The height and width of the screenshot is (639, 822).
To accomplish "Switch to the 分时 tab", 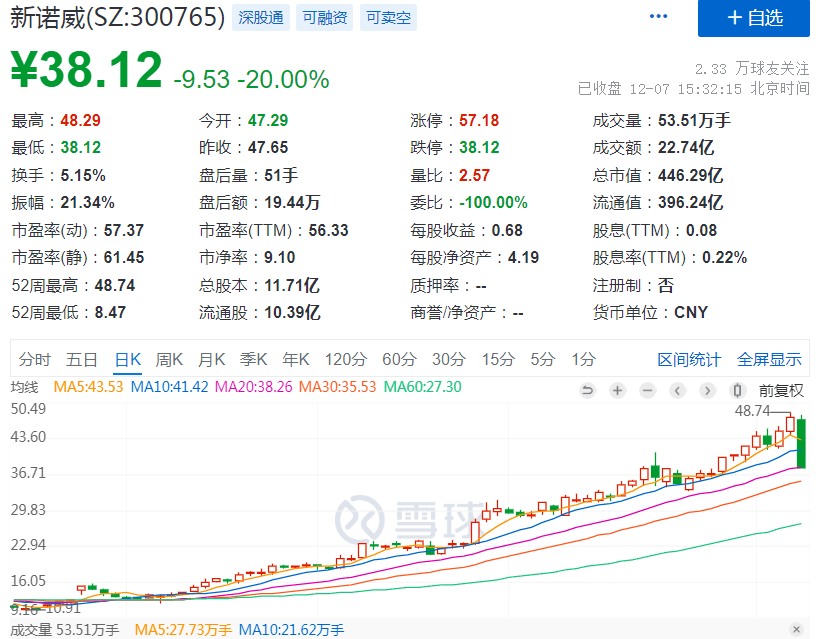I will tap(35, 360).
